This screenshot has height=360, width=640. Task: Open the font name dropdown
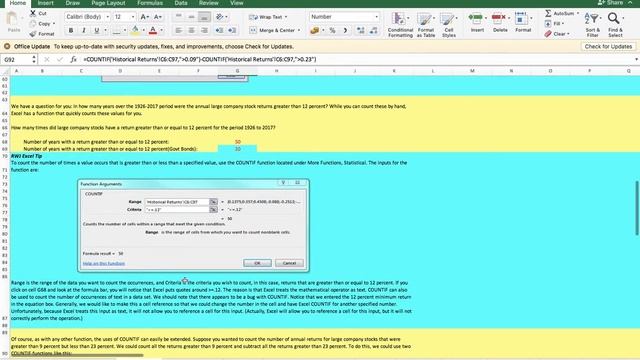tap(108, 17)
